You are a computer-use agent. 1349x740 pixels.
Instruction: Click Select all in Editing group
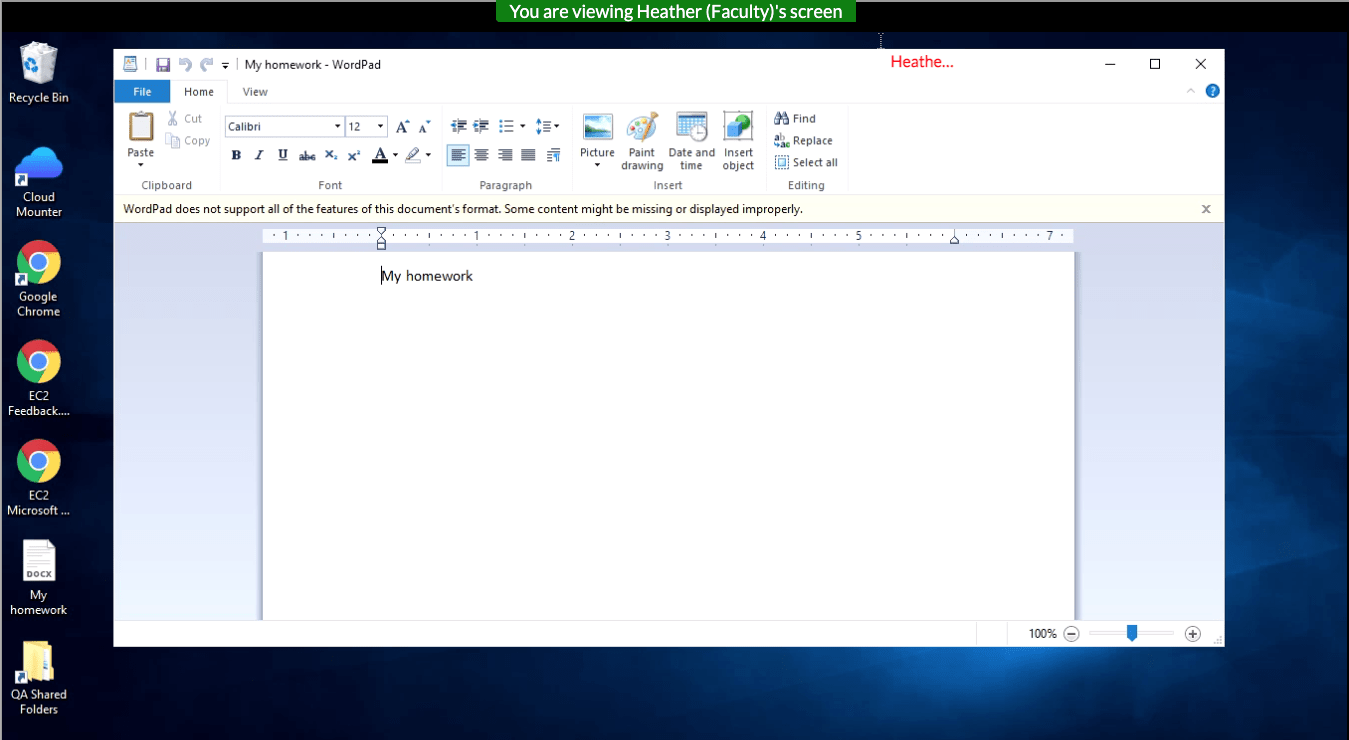806,163
